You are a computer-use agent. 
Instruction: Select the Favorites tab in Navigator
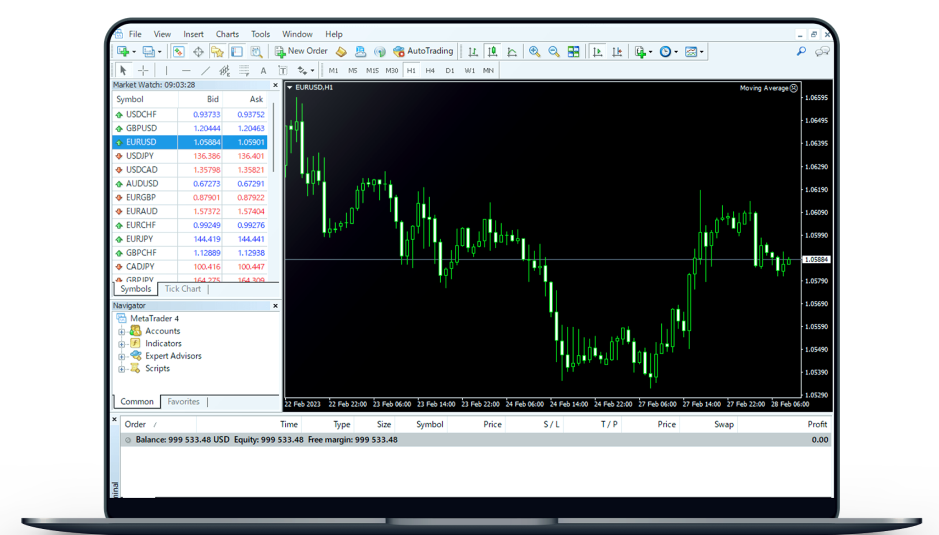point(183,402)
